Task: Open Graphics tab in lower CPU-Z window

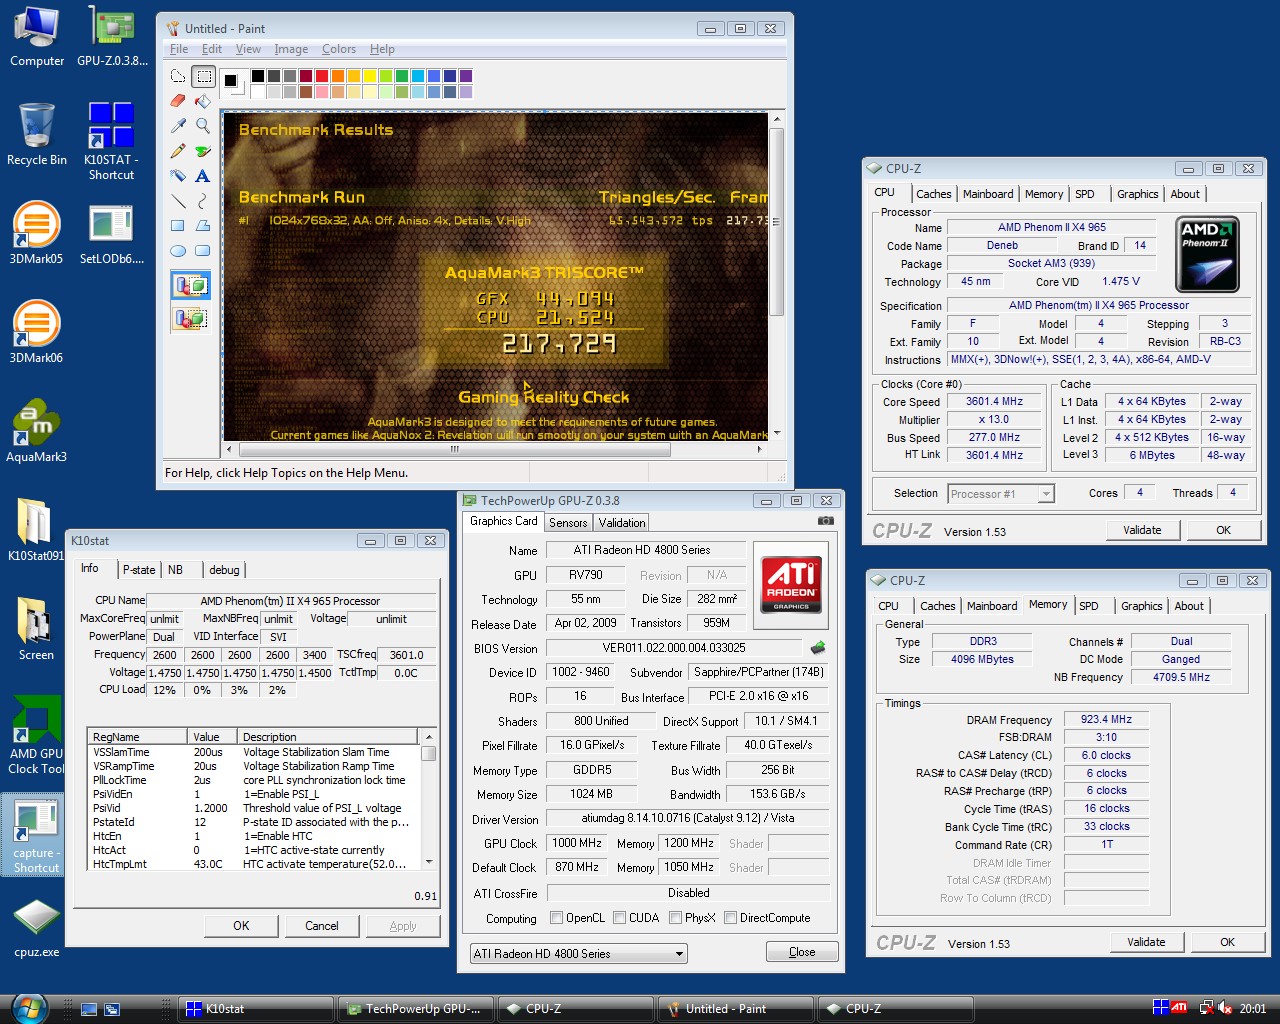Action: (1142, 606)
